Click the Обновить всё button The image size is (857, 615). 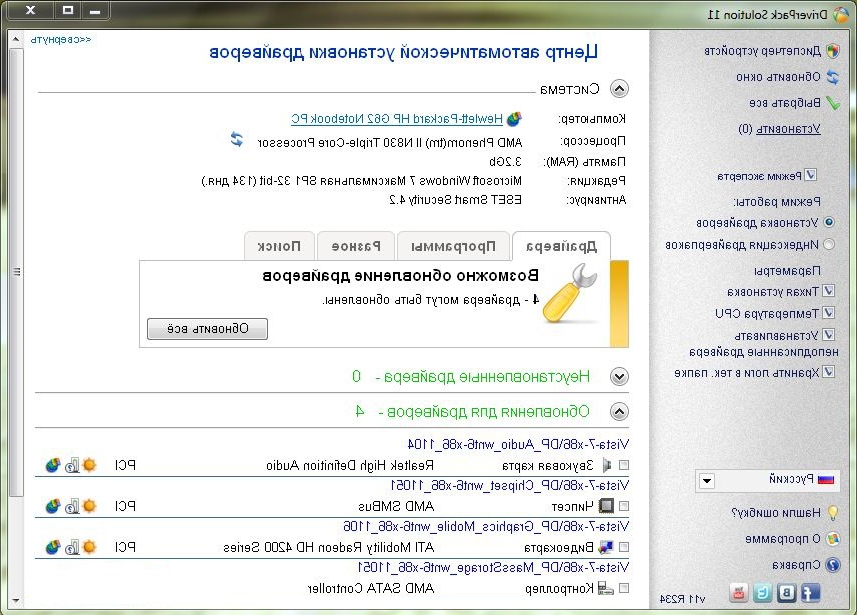[208, 329]
